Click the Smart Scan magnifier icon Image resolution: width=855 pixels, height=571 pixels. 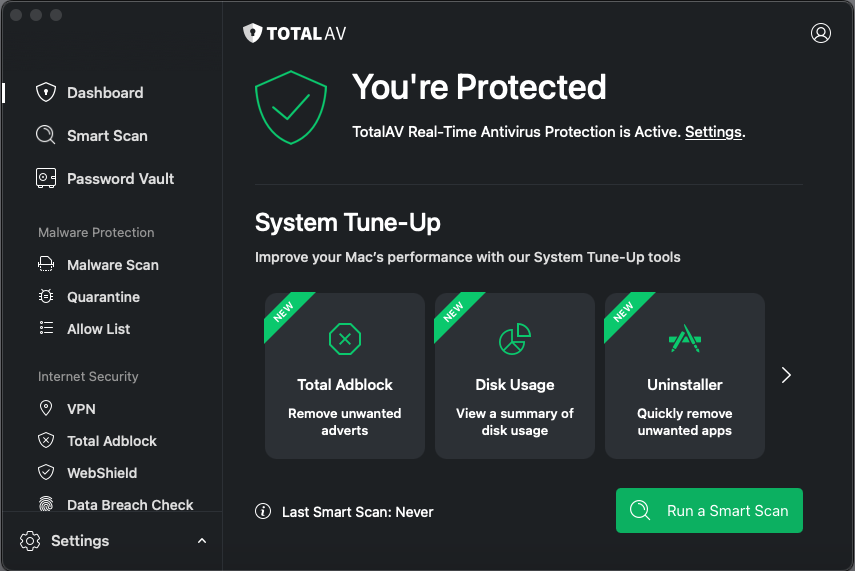46,136
